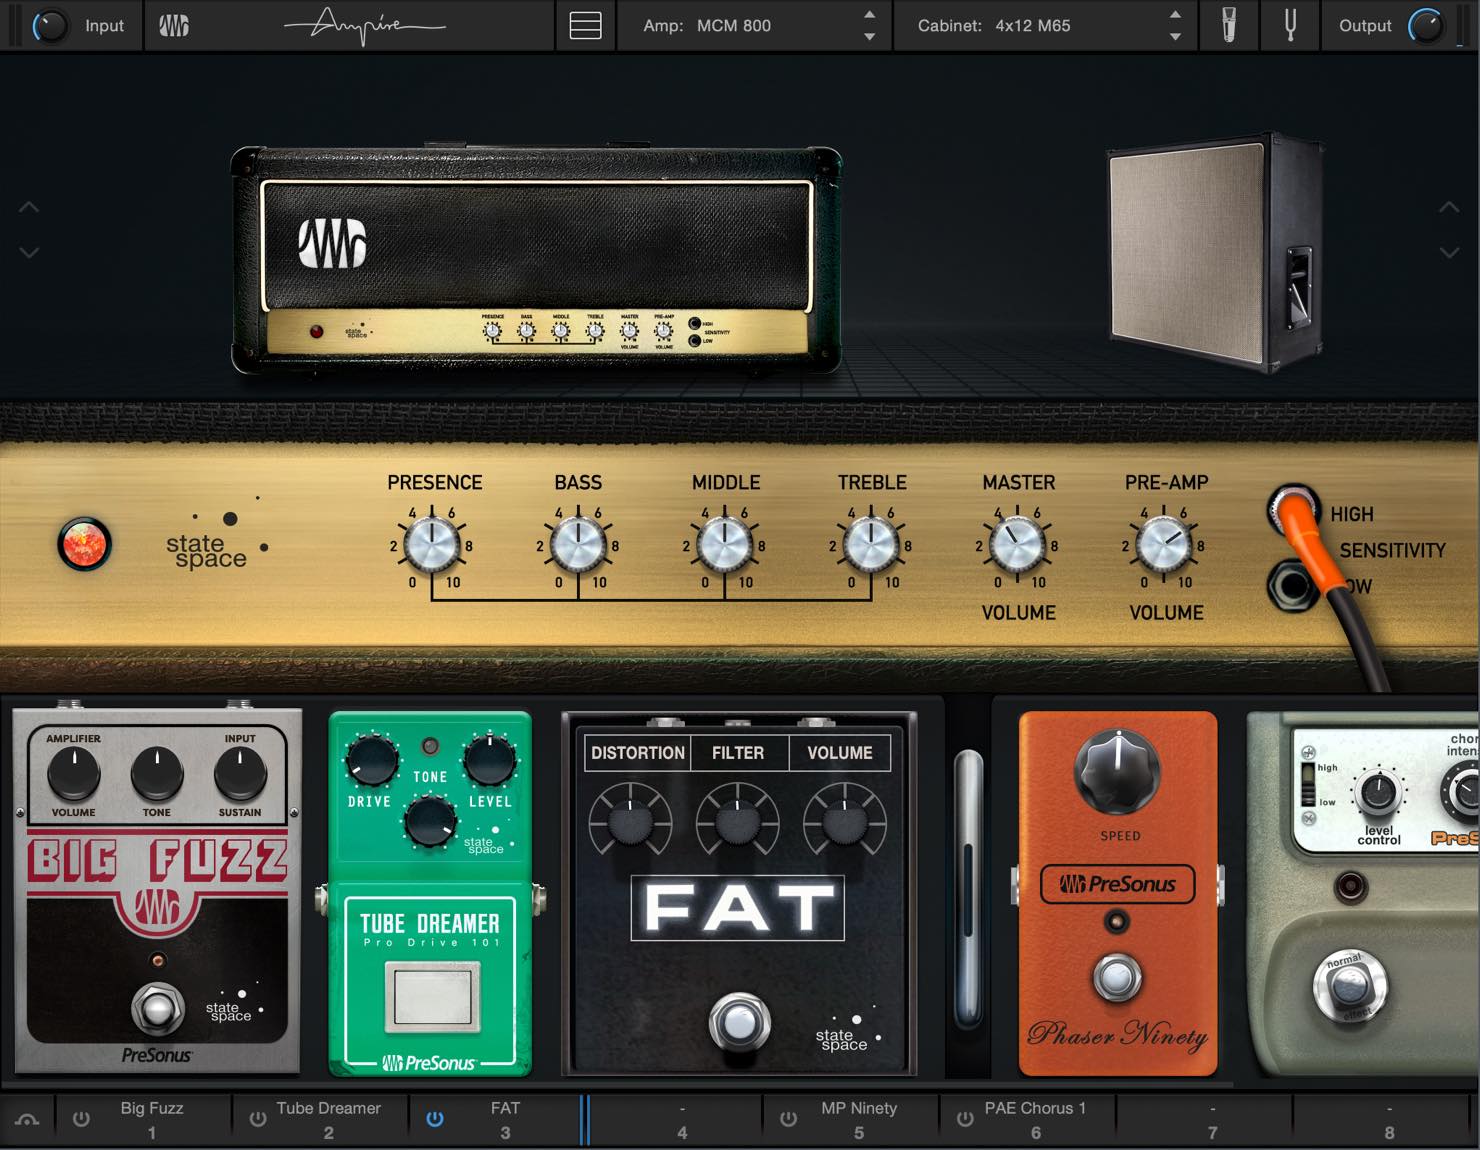
Task: Select the PAE Chorus 1 slot tab
Action: click(x=1035, y=1120)
